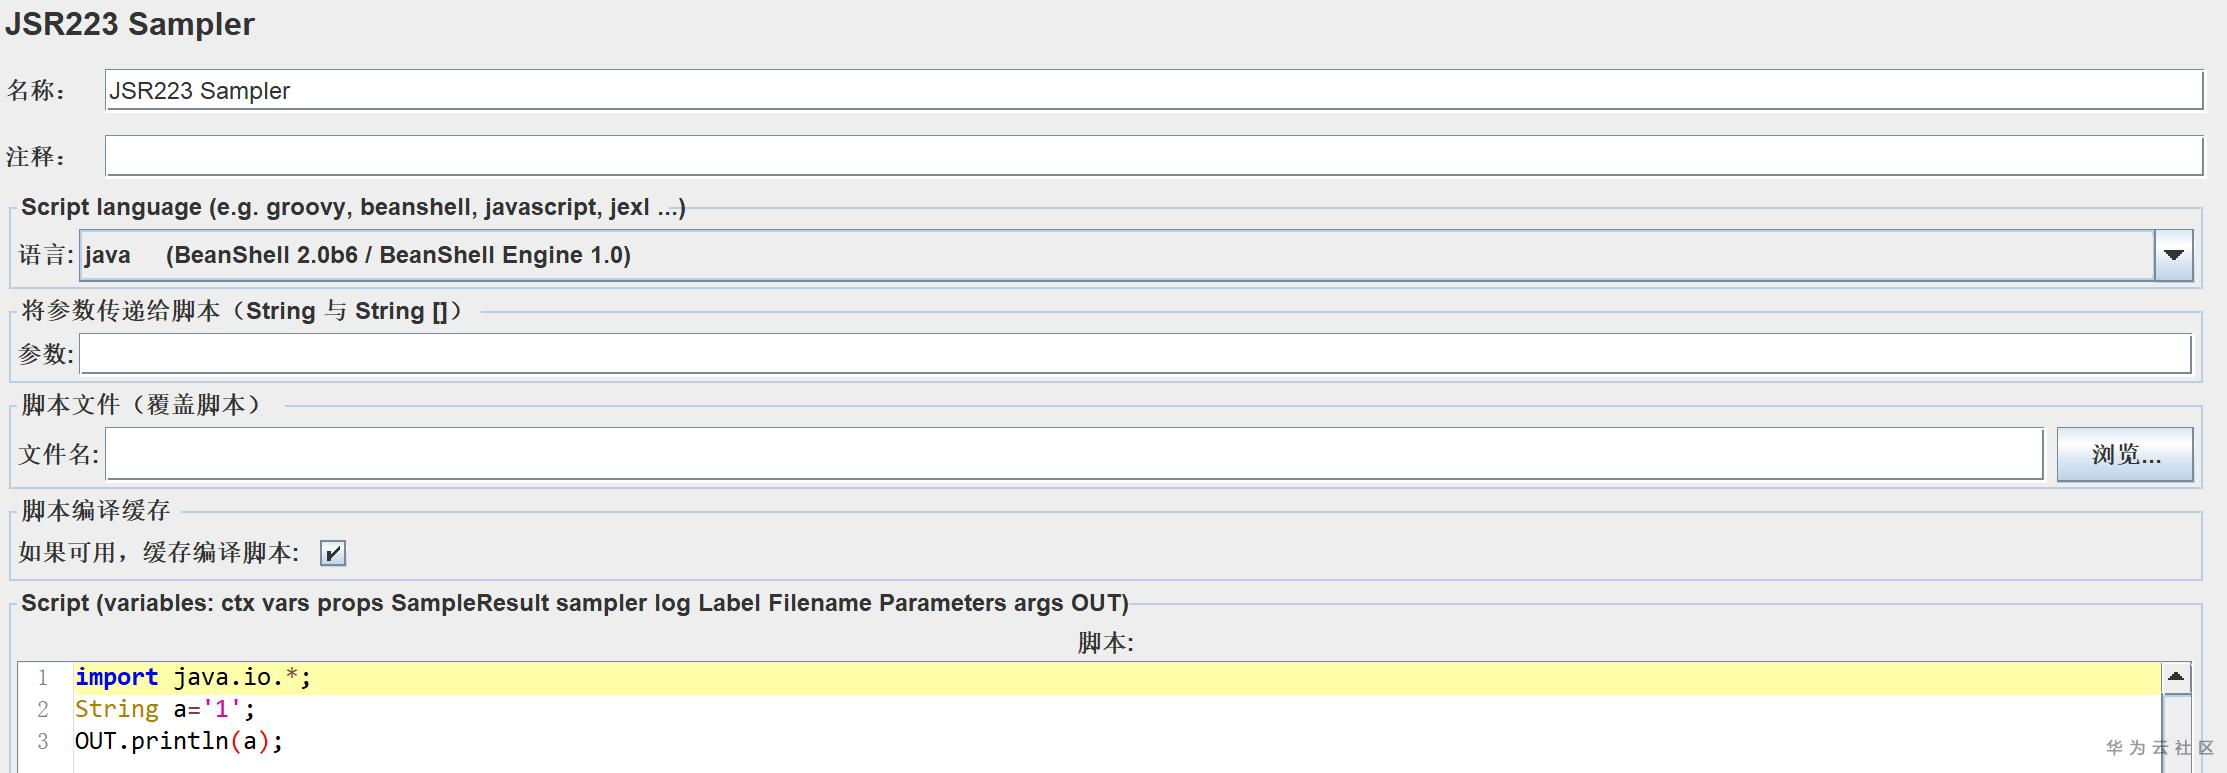
Task: Click line number 2 in editor gutter
Action: click(x=43, y=710)
